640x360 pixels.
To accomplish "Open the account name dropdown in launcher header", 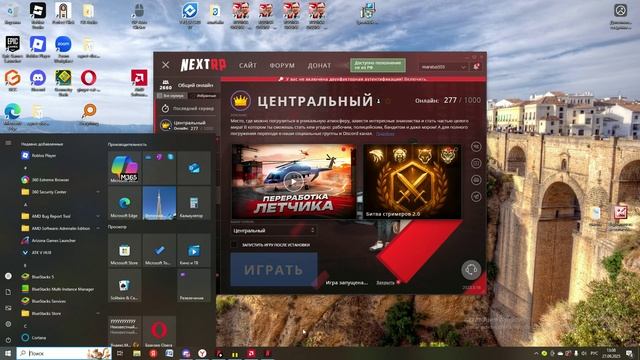I will click(x=444, y=67).
